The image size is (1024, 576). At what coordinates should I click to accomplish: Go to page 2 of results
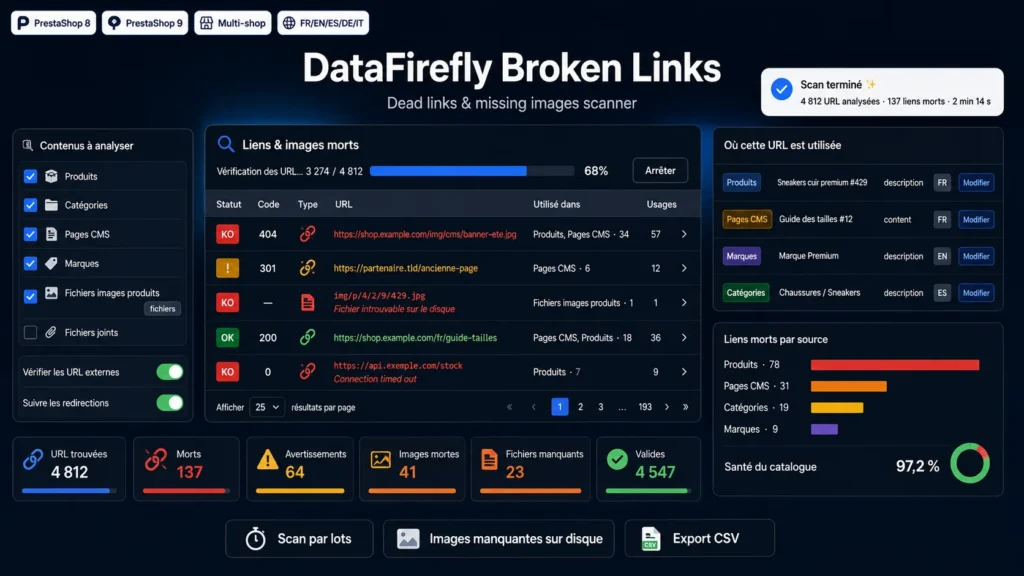[580, 407]
